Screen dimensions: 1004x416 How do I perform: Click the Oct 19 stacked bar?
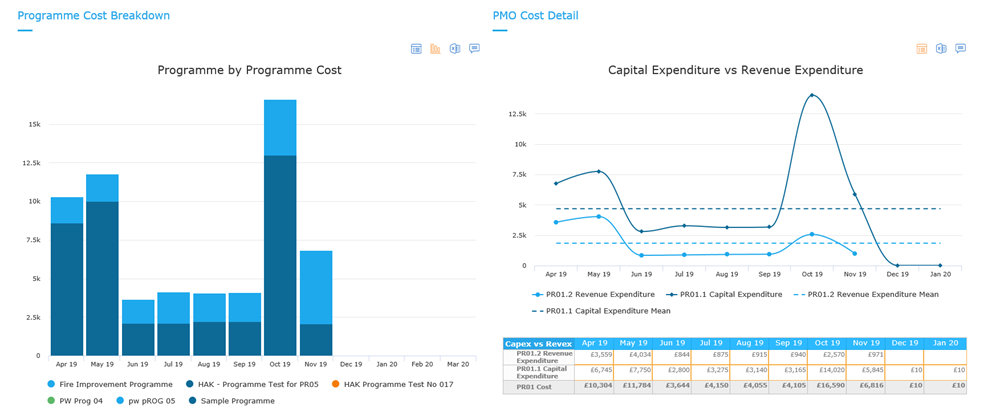[280, 228]
